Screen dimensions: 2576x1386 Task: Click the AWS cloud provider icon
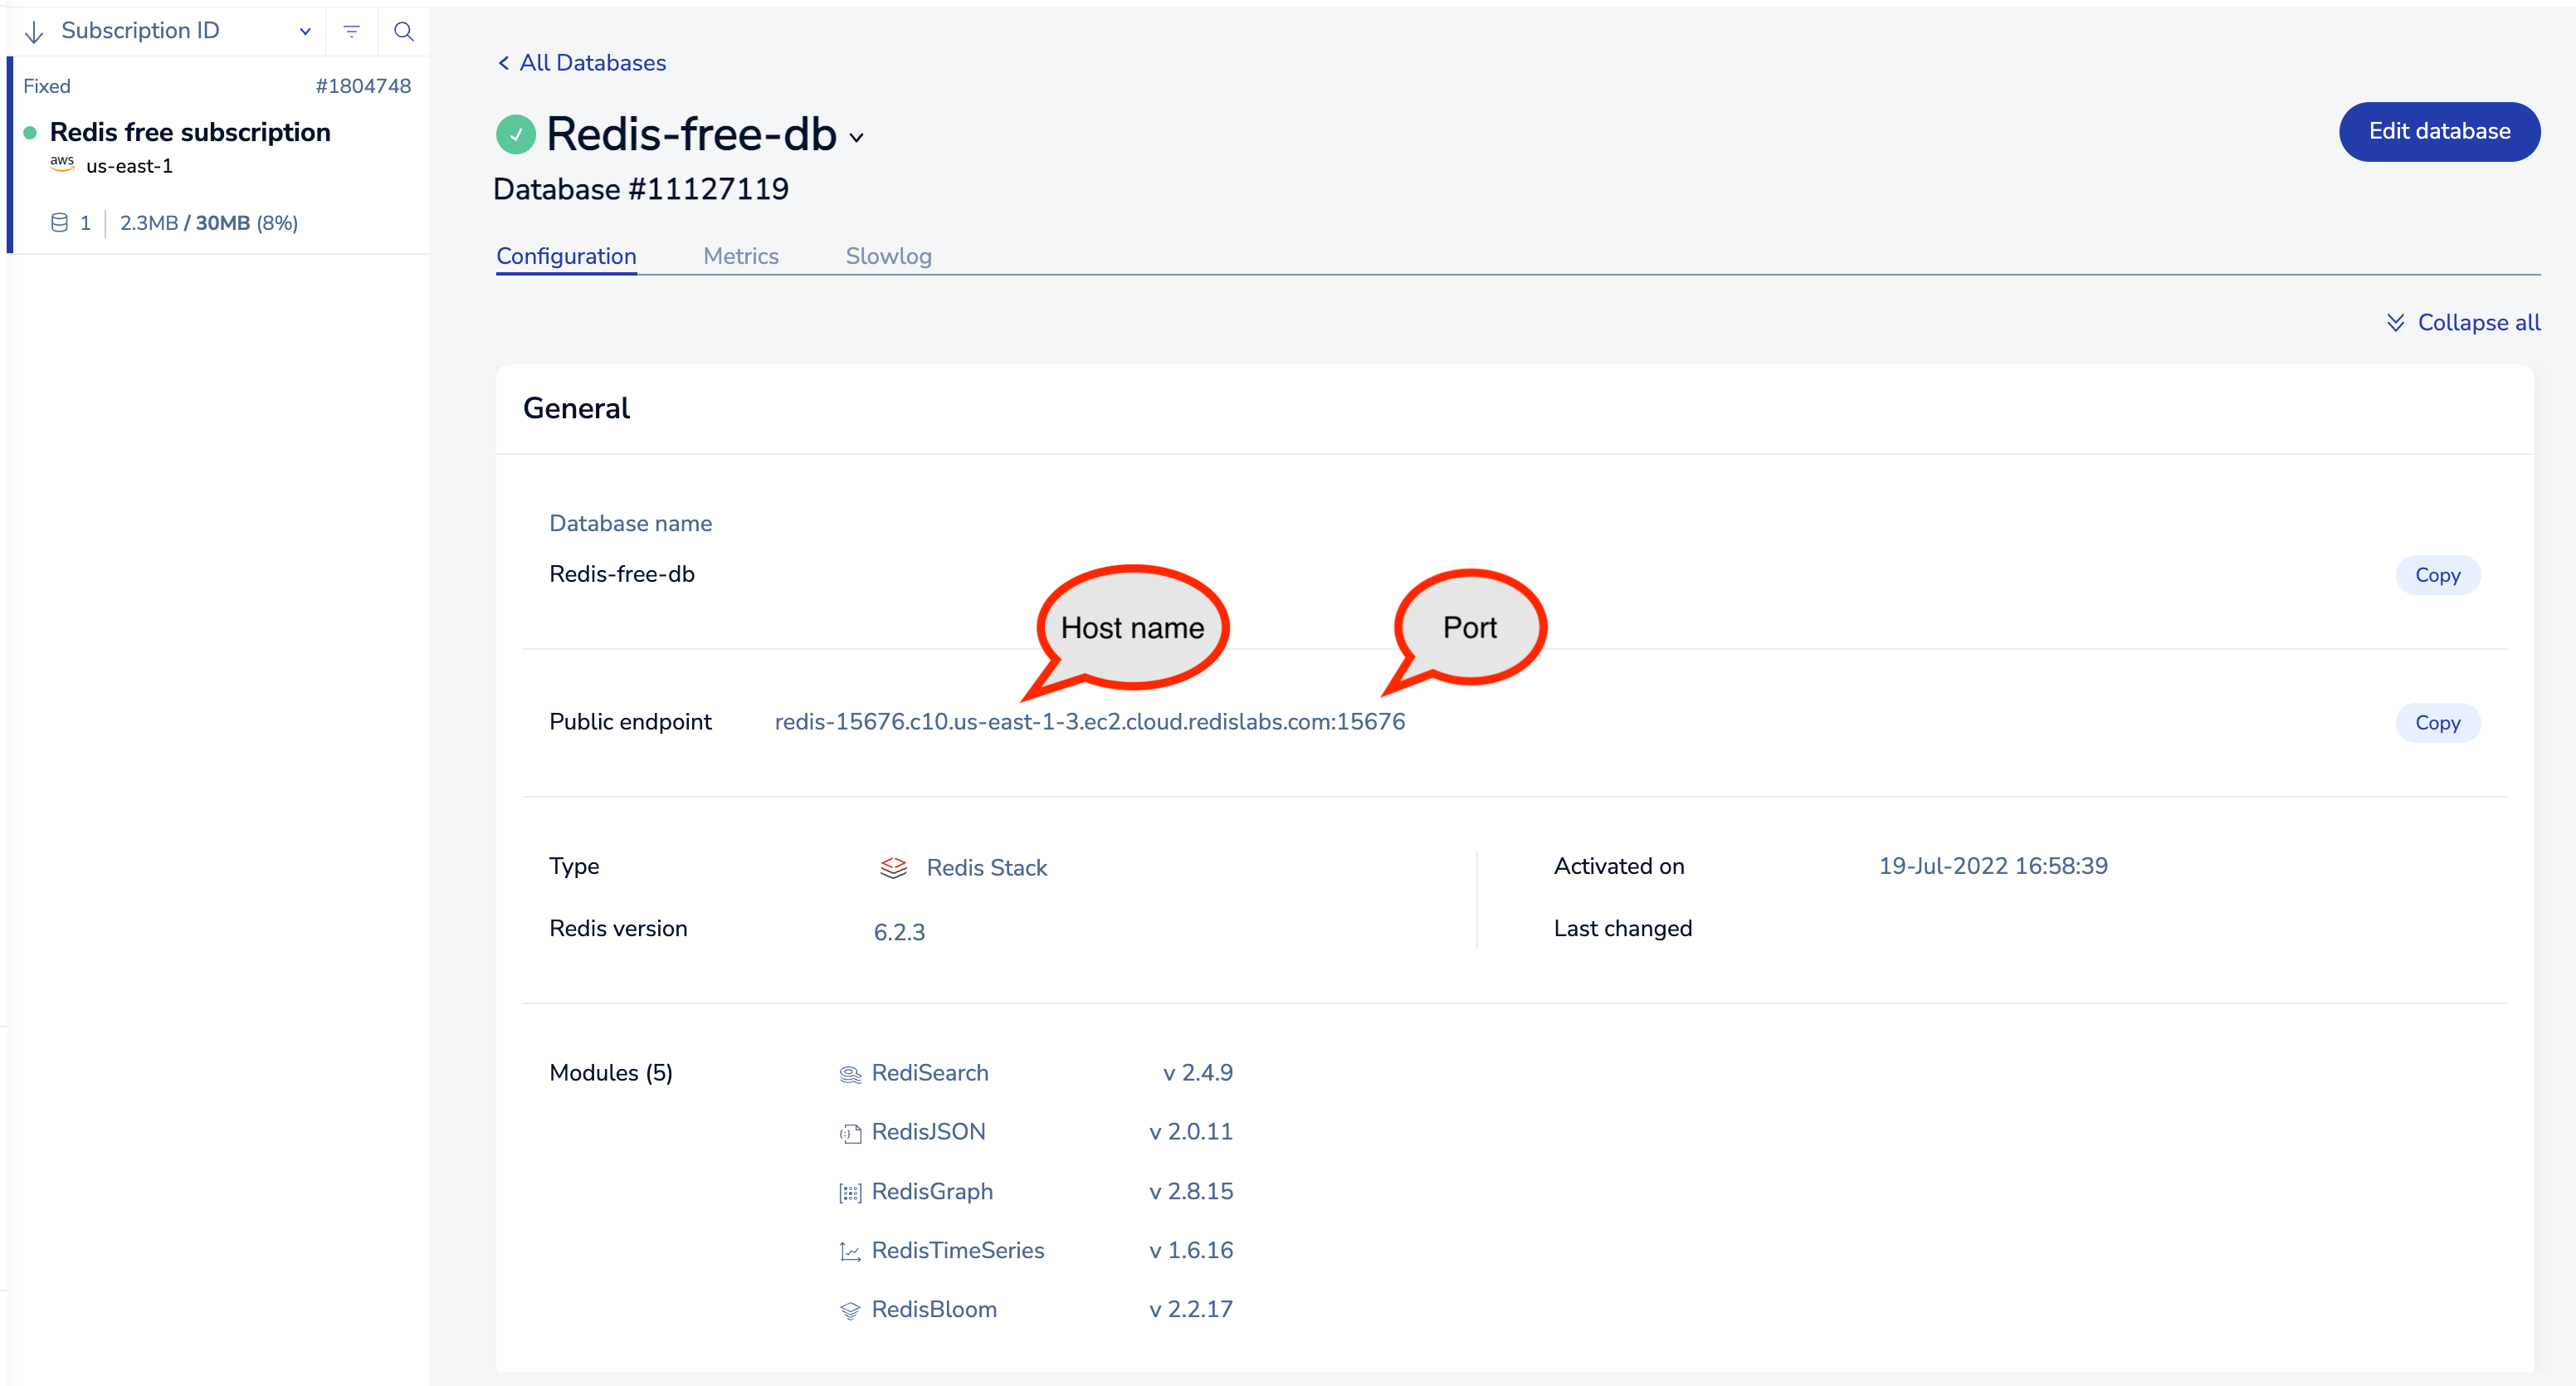click(63, 165)
